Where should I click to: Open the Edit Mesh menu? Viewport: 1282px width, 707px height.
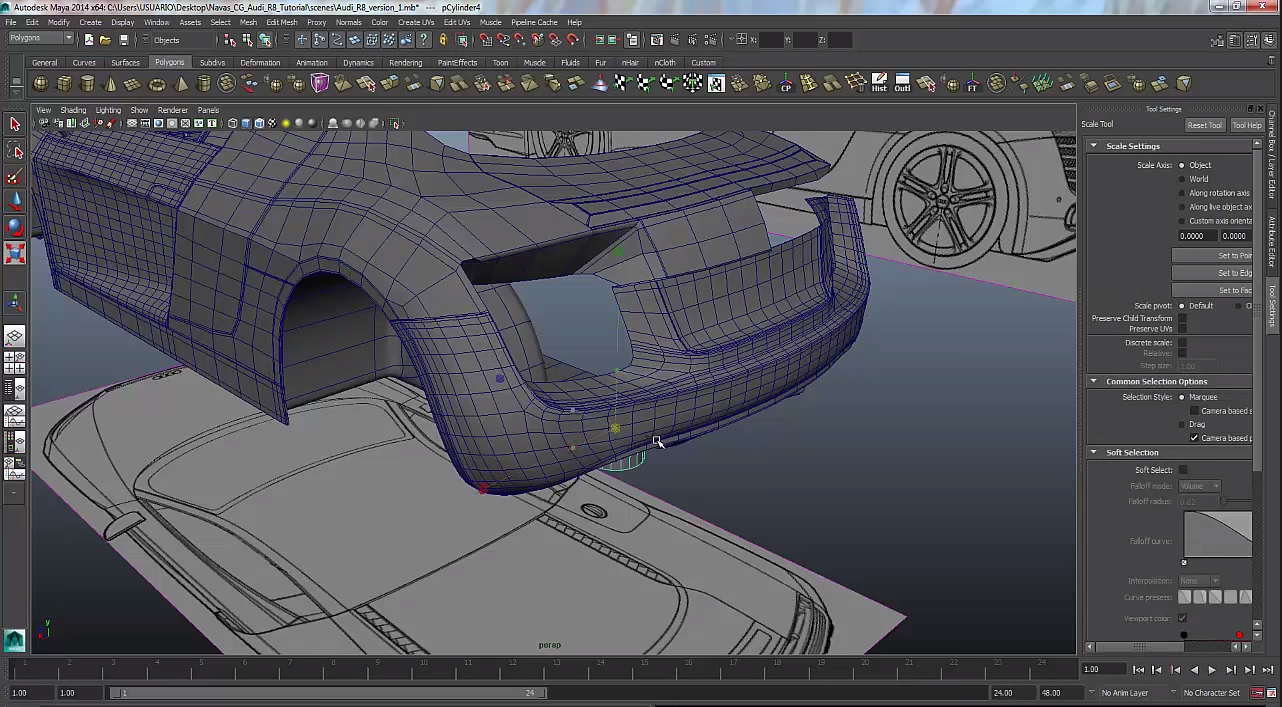281,22
